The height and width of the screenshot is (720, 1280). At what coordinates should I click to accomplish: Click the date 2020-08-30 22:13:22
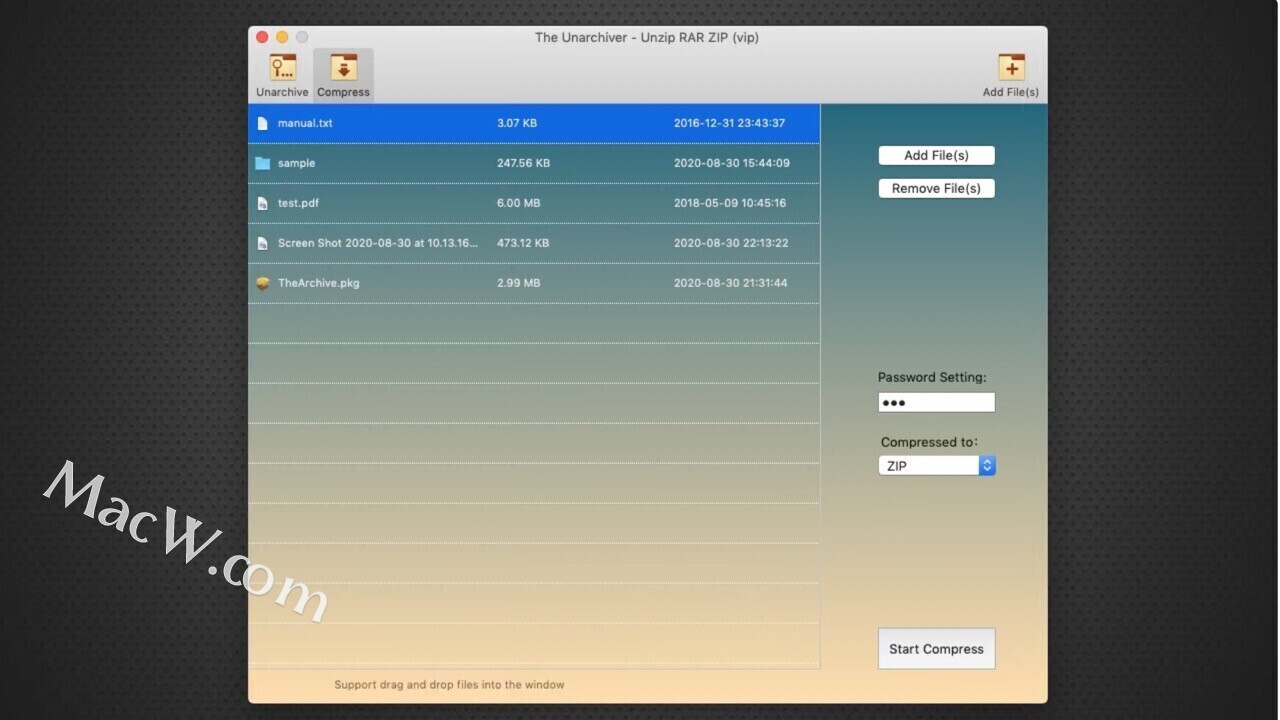coord(731,243)
